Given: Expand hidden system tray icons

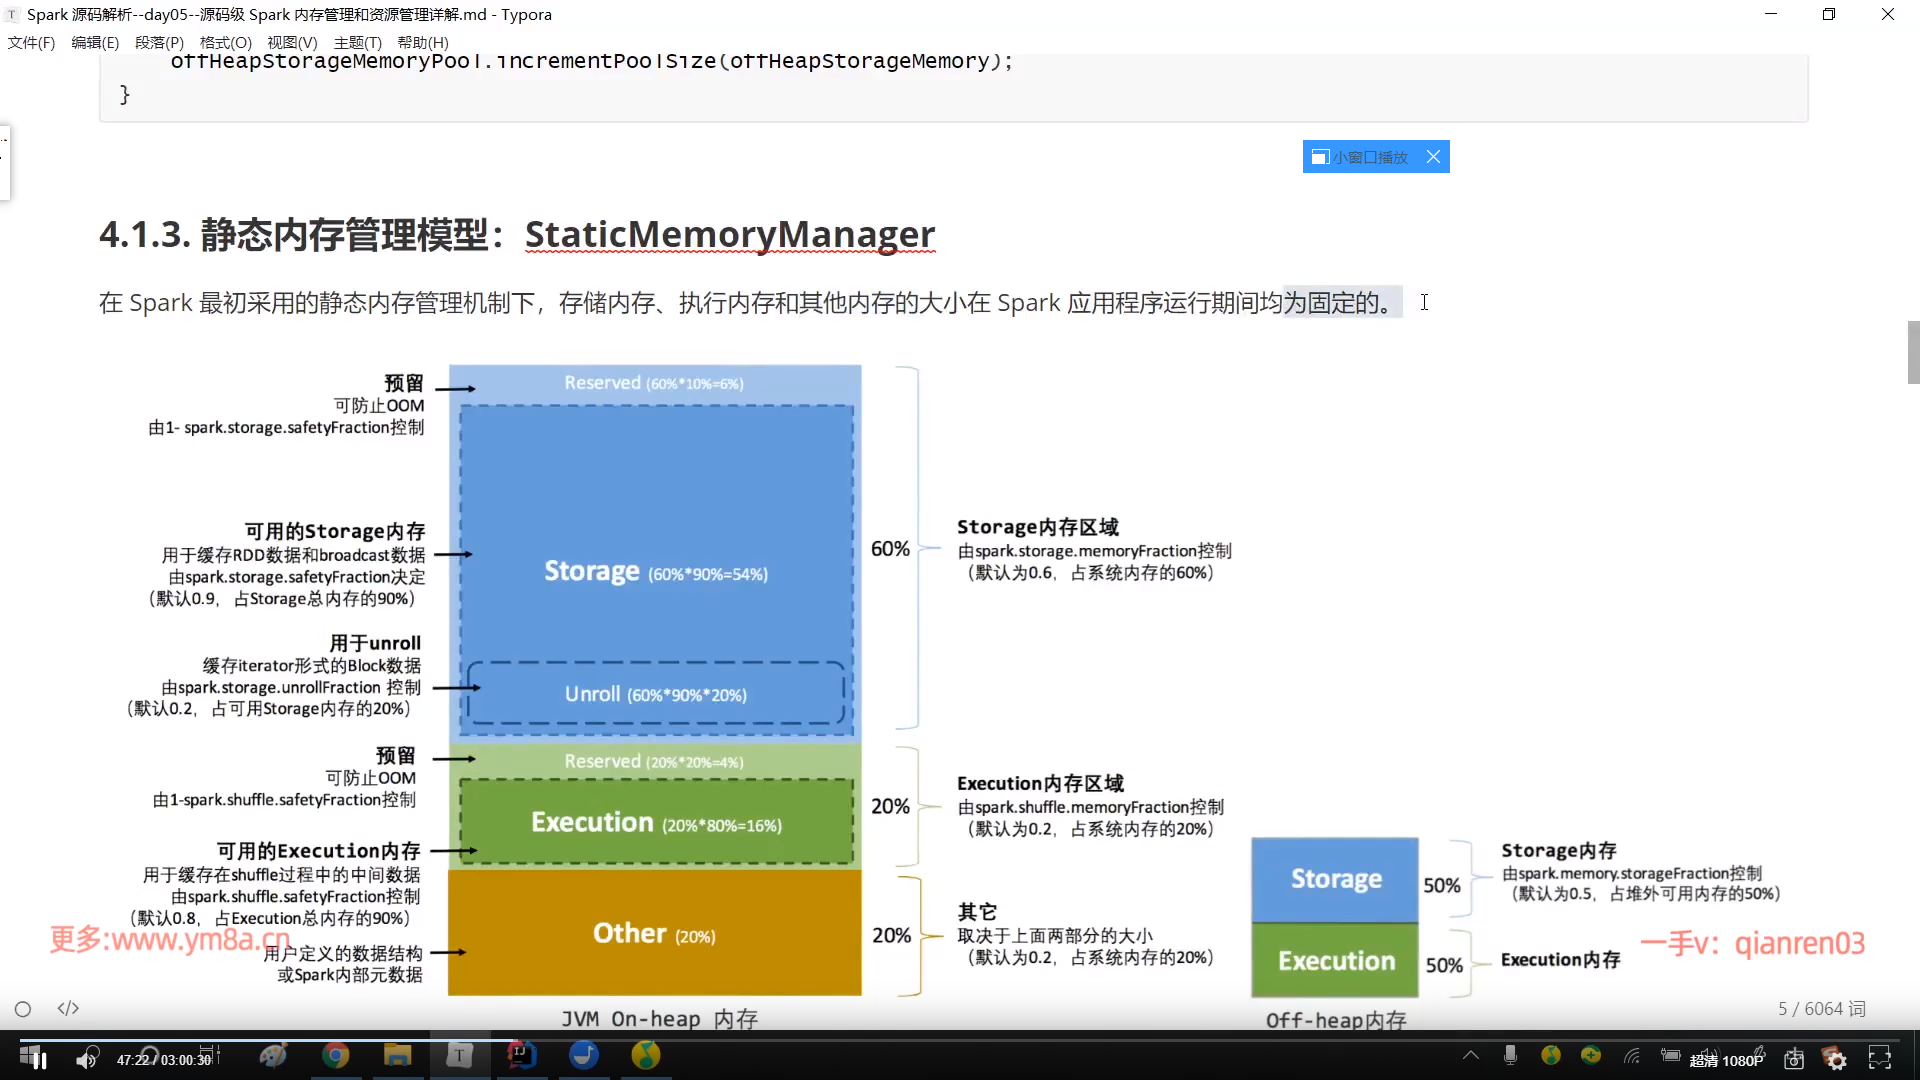Looking at the screenshot, I should [1470, 1055].
